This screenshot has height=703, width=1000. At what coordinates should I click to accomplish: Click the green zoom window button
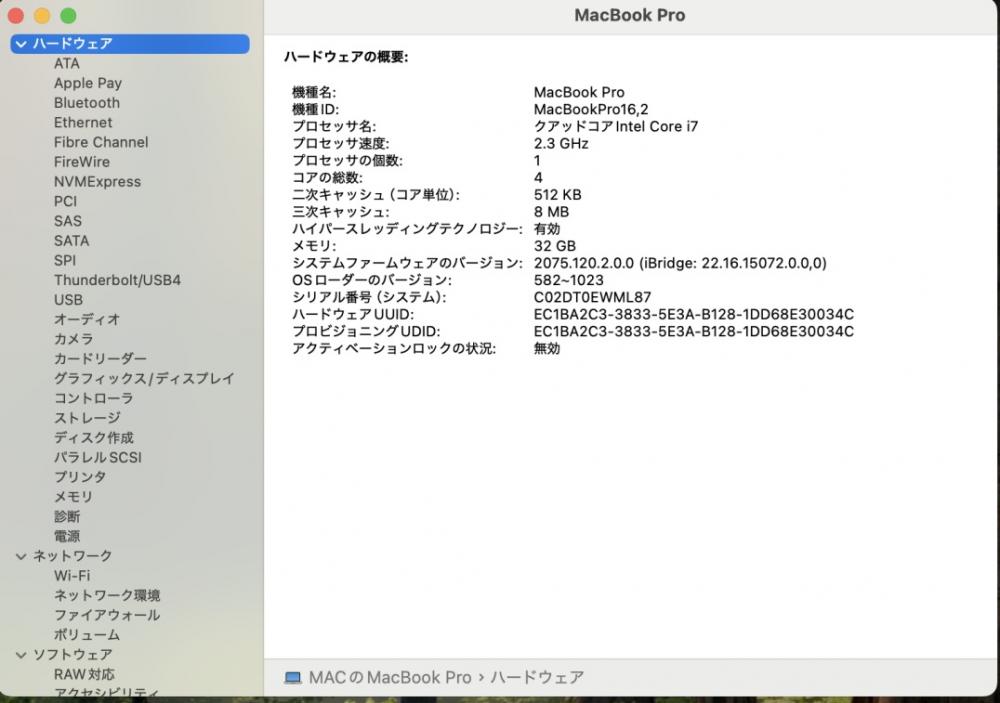click(x=68, y=16)
